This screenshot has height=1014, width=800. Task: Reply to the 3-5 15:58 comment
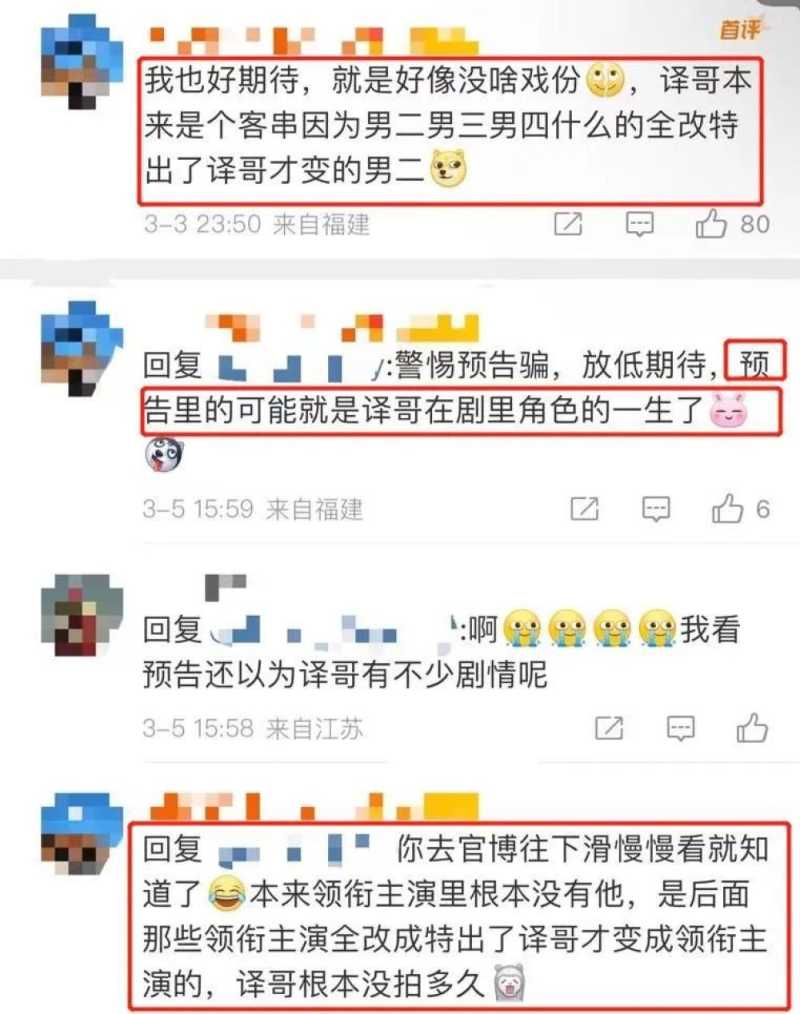click(x=680, y=728)
